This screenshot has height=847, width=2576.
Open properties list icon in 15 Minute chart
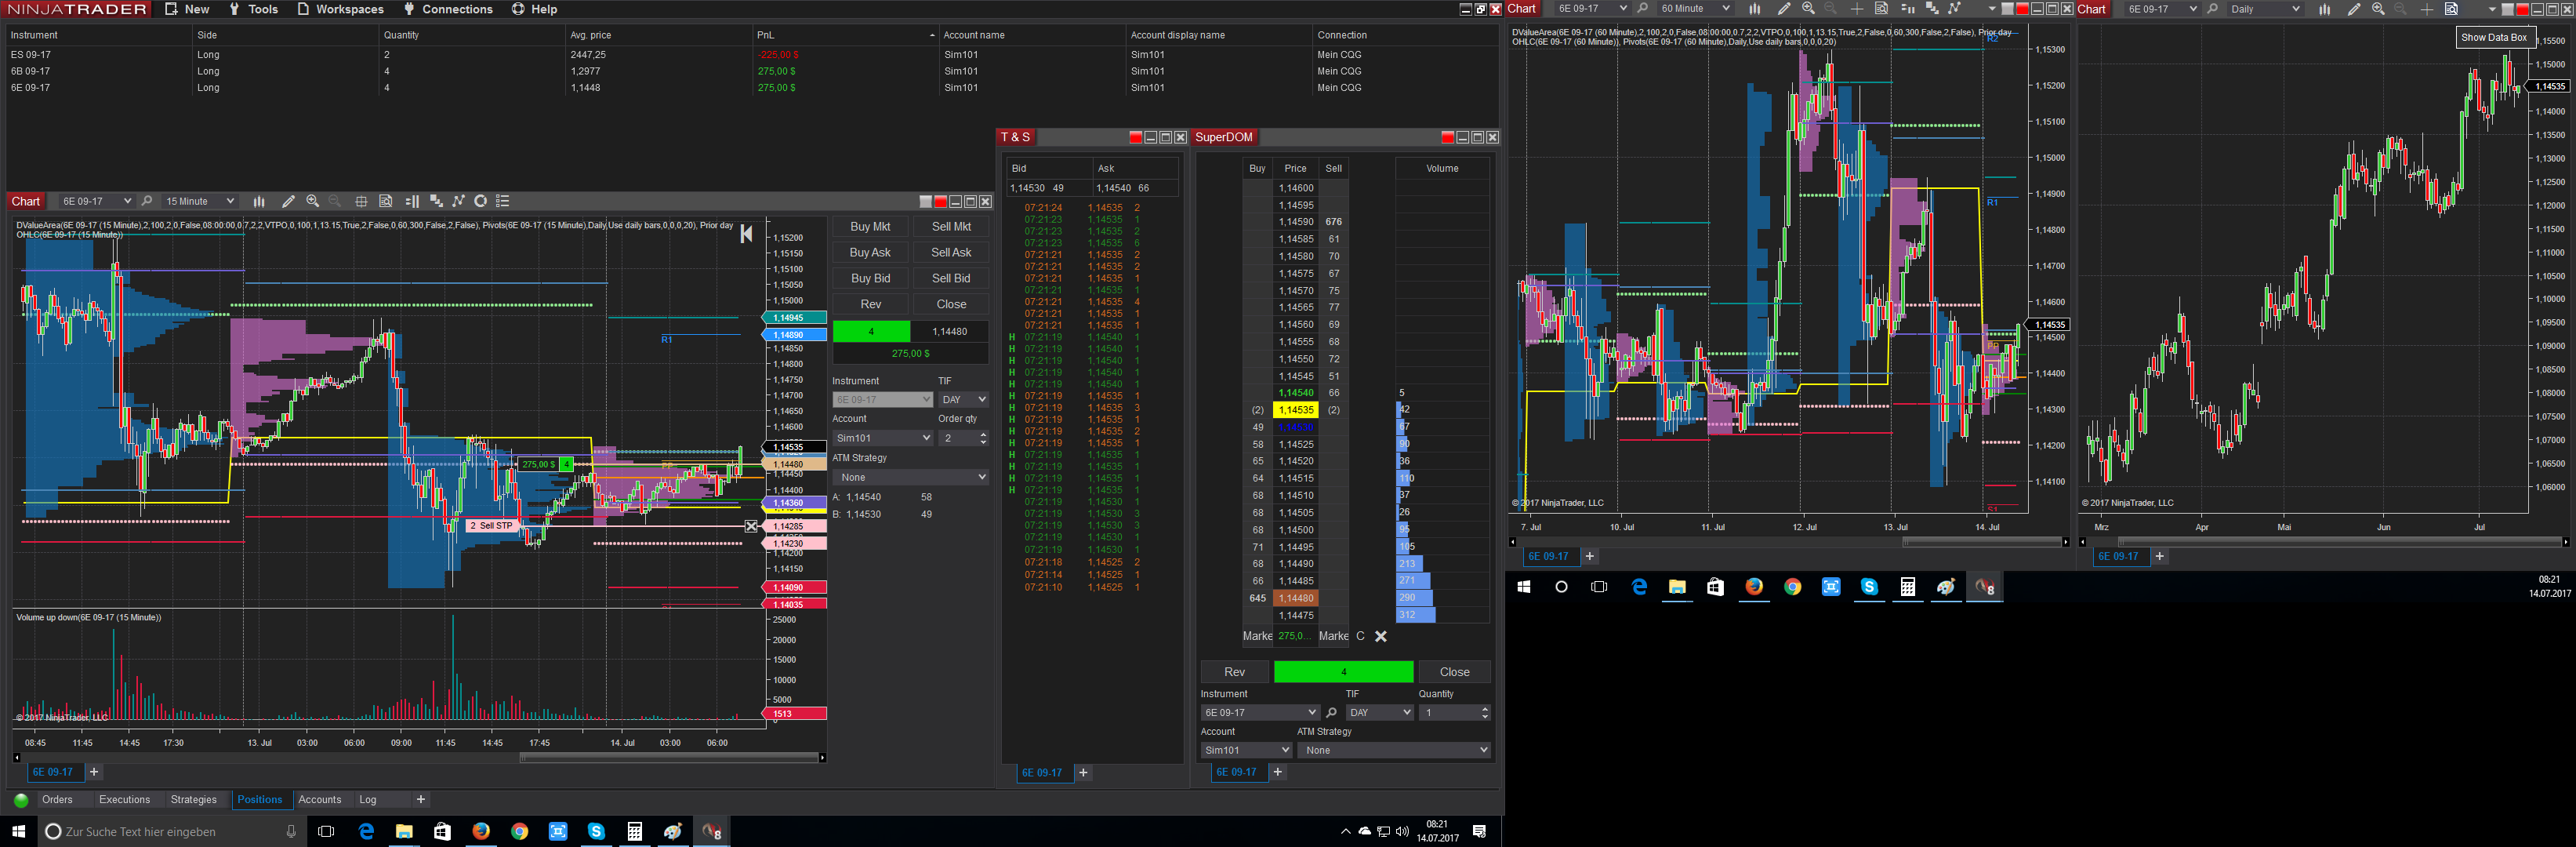click(x=503, y=201)
